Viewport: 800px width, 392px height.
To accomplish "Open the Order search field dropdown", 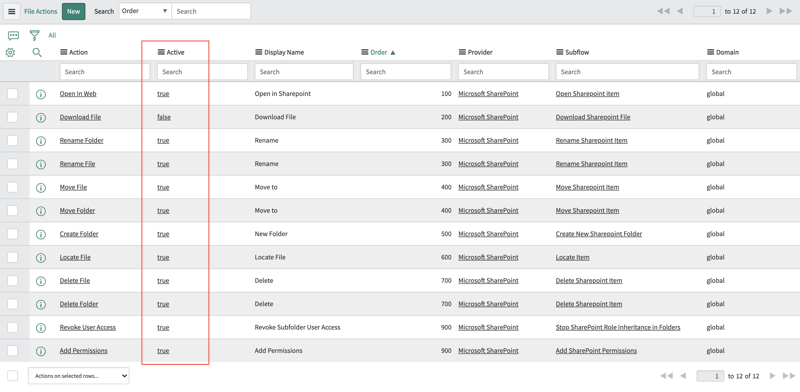I will (145, 11).
